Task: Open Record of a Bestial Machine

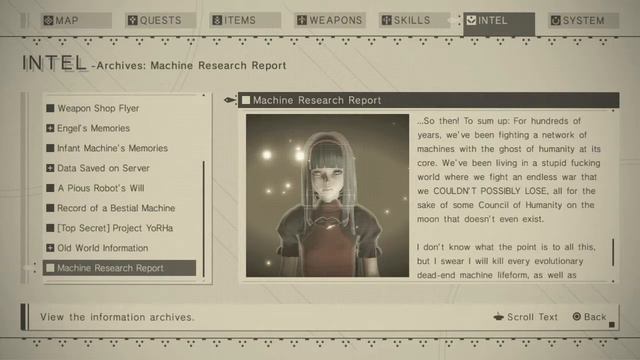Action: click(x=119, y=208)
